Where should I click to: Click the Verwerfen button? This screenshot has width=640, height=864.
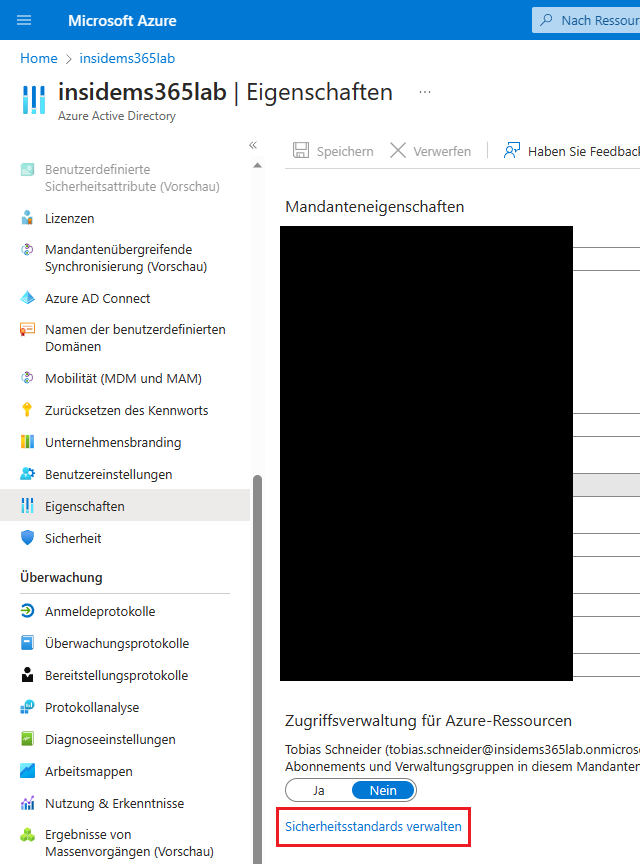(430, 151)
